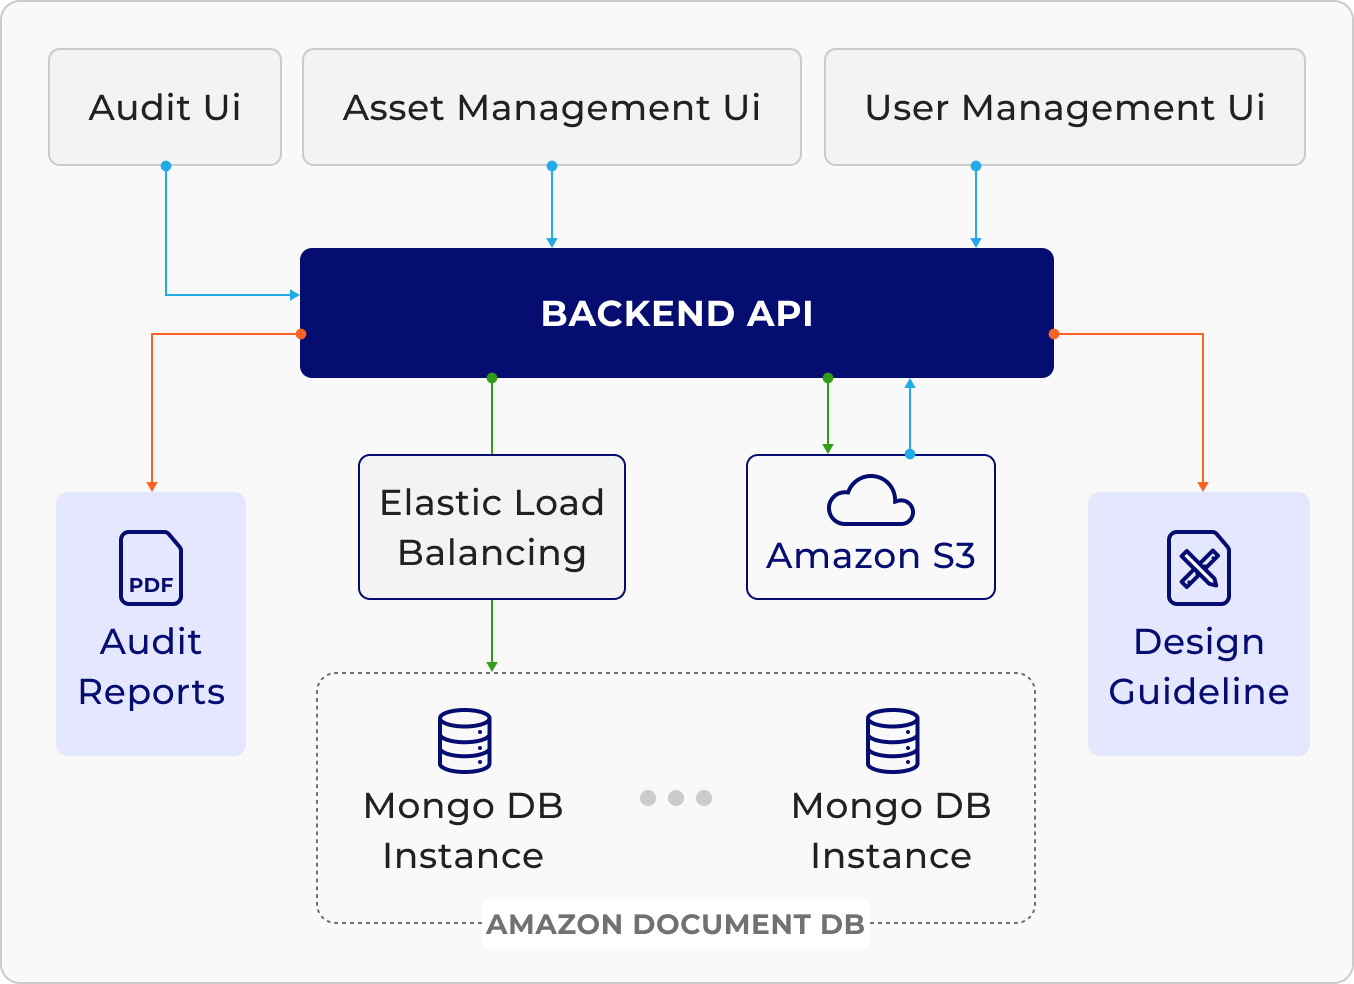The height and width of the screenshot is (984, 1354).
Task: Select the User Management Ui box
Action: pos(1065,107)
